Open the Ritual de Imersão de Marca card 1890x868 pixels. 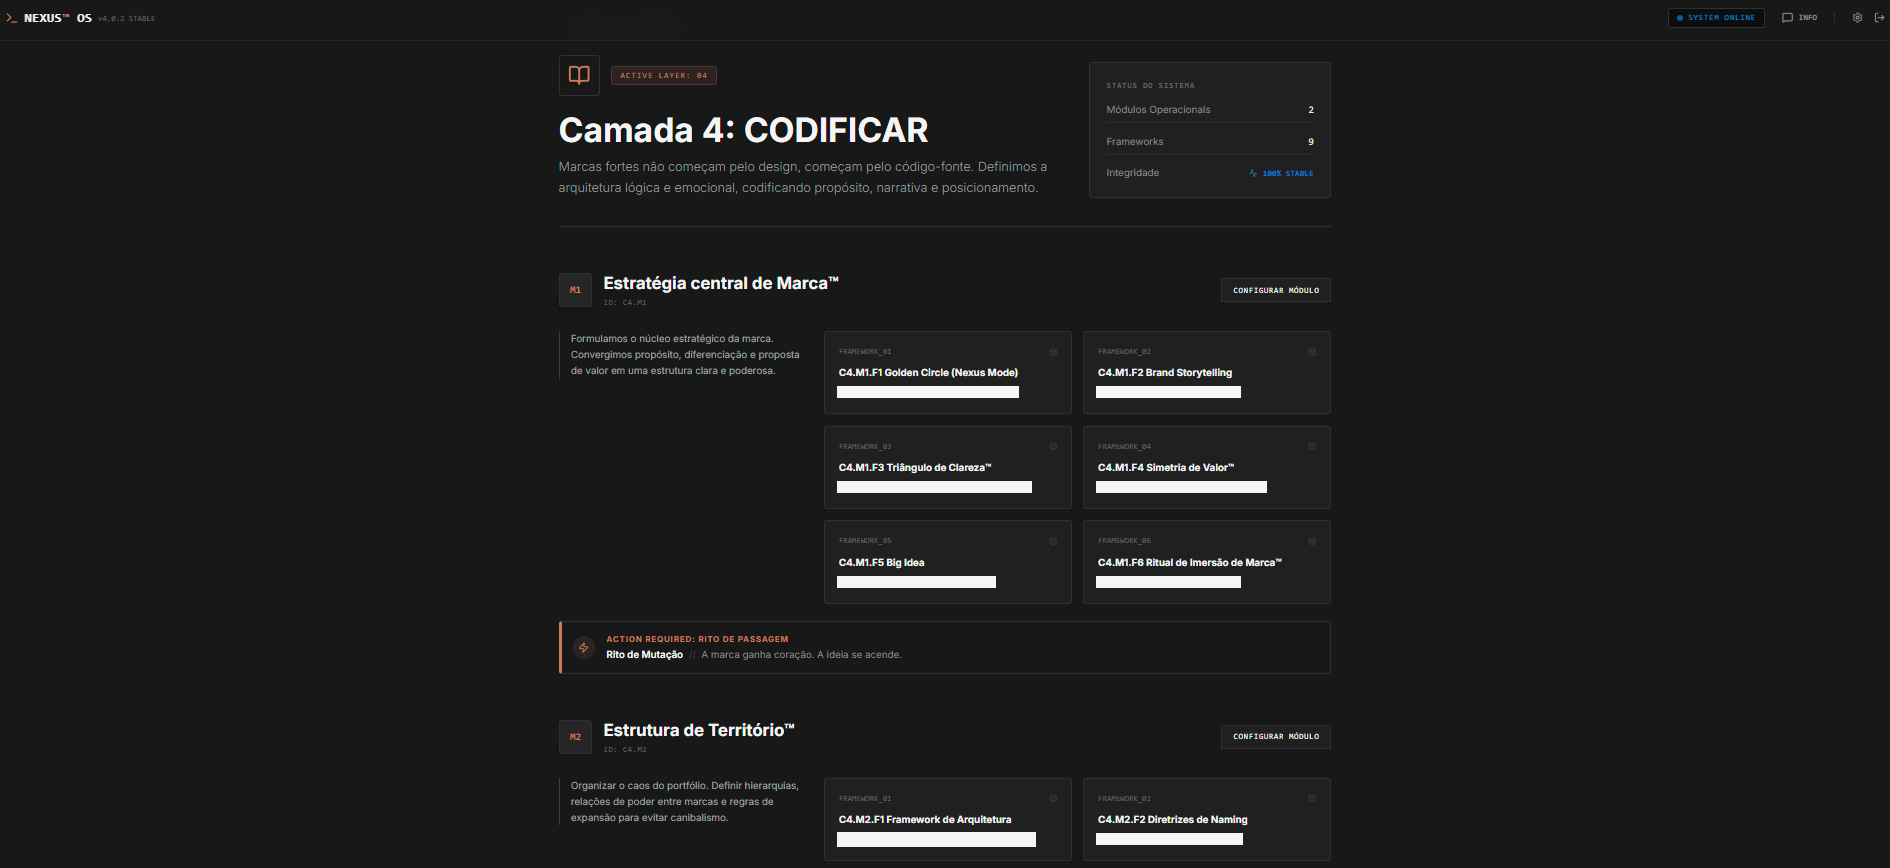pos(1206,562)
